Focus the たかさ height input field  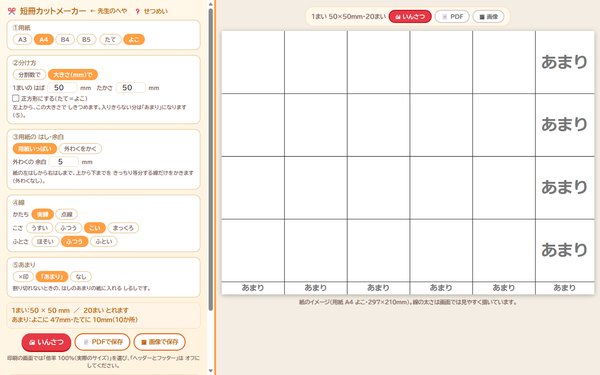[x=131, y=88]
